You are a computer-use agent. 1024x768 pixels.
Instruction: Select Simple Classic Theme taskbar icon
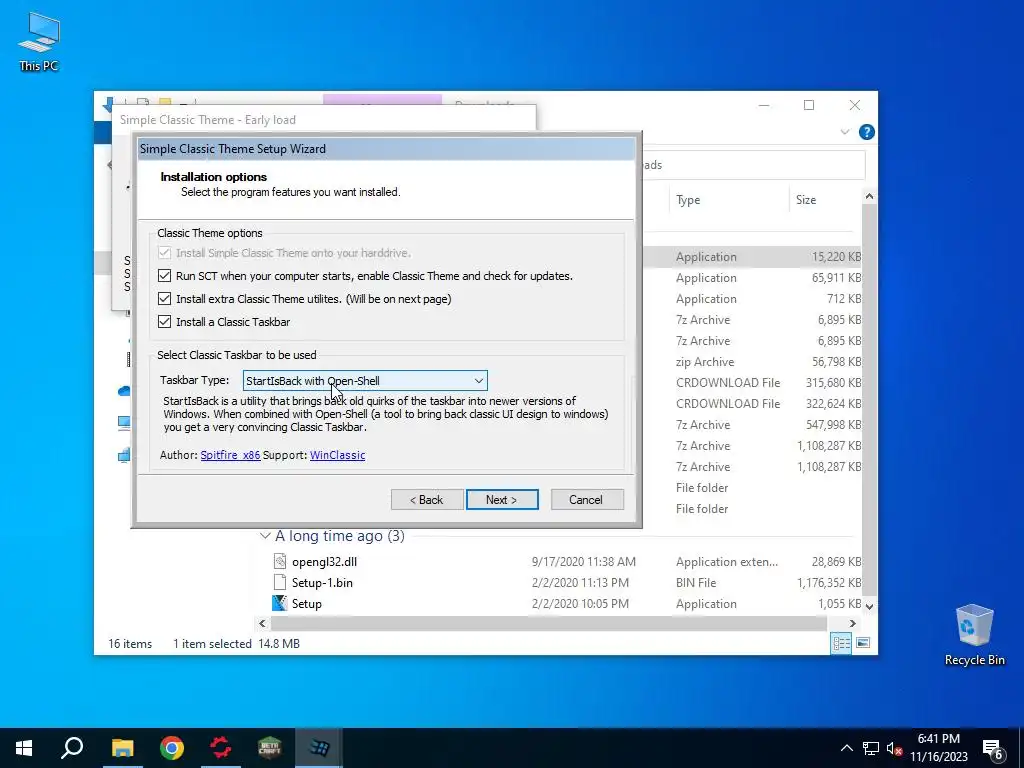[319, 748]
